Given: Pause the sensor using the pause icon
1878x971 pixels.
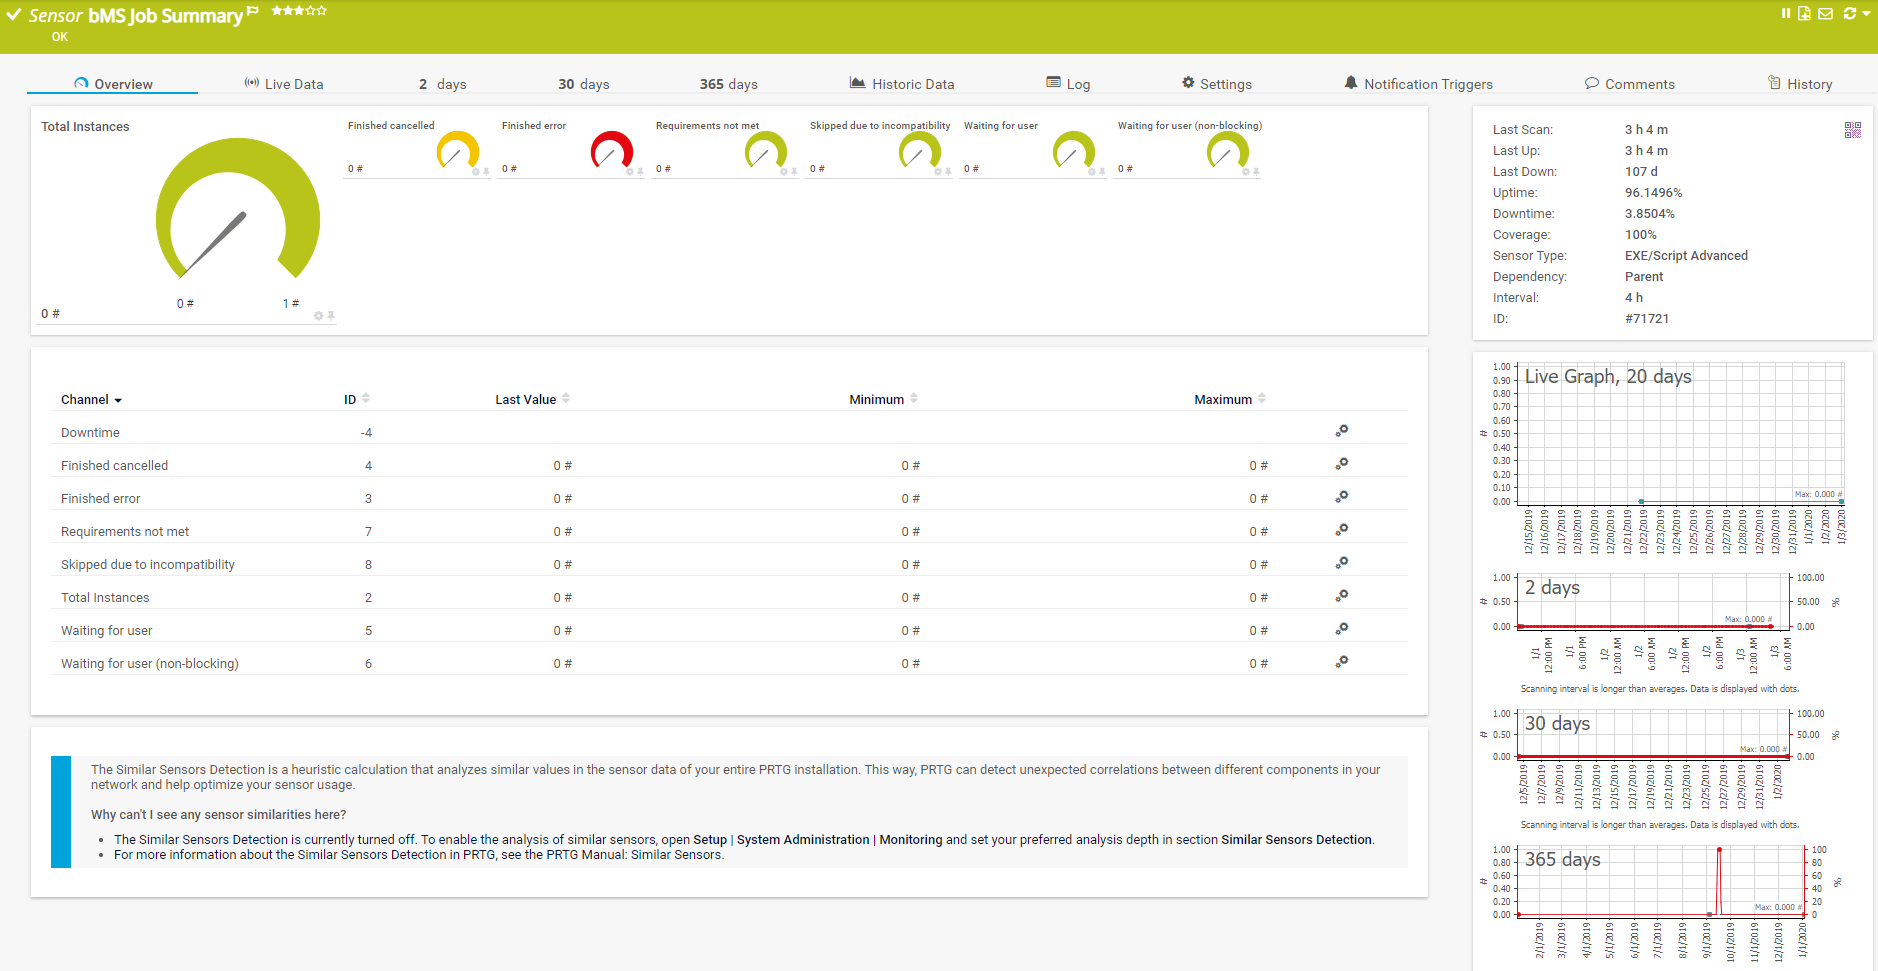Looking at the screenshot, I should click(x=1786, y=13).
